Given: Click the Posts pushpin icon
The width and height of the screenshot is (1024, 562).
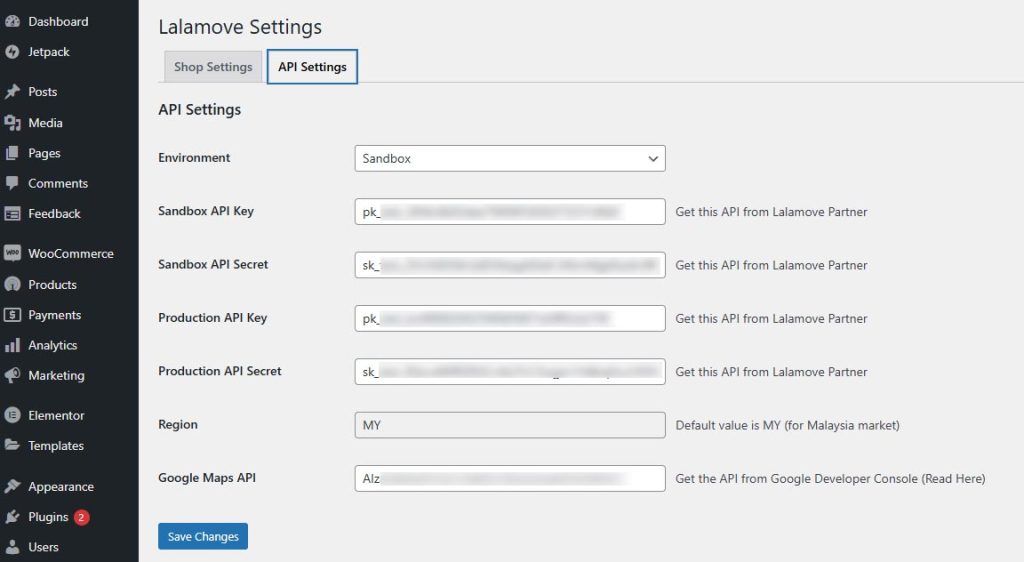Looking at the screenshot, I should coord(12,92).
